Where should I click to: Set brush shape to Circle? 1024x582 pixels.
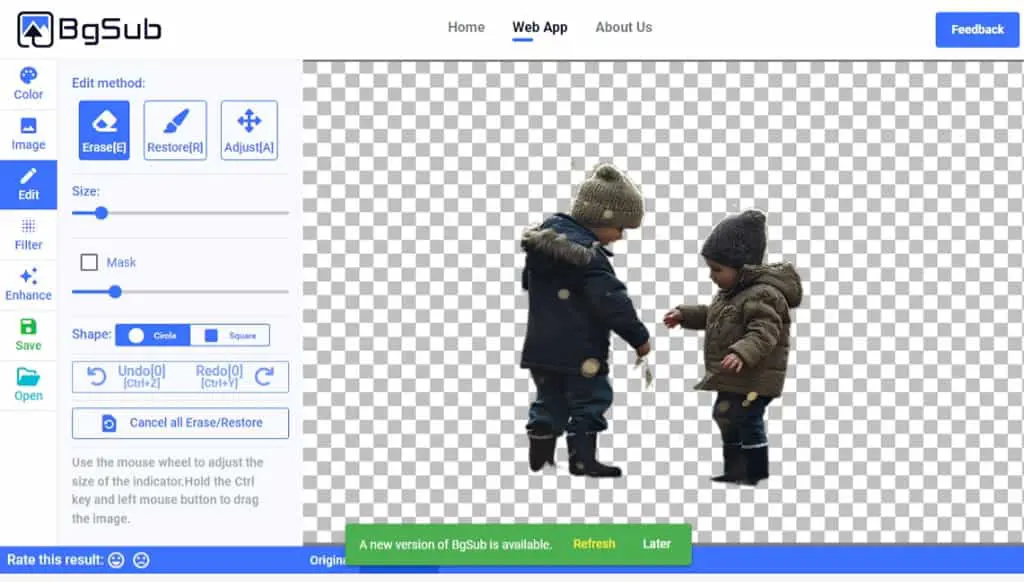[x=153, y=336]
